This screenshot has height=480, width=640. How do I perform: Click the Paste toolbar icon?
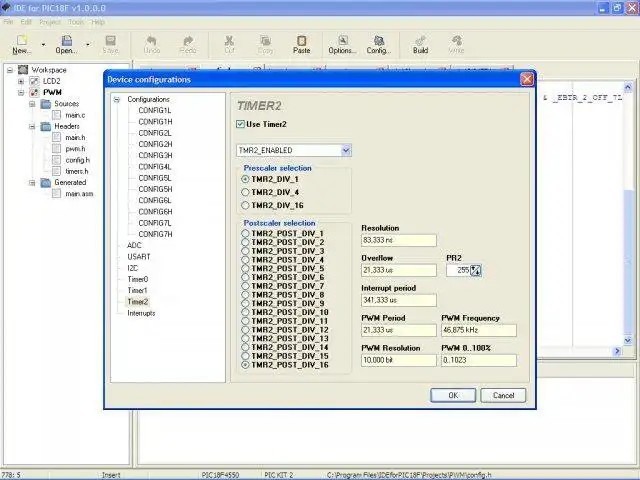(x=301, y=40)
